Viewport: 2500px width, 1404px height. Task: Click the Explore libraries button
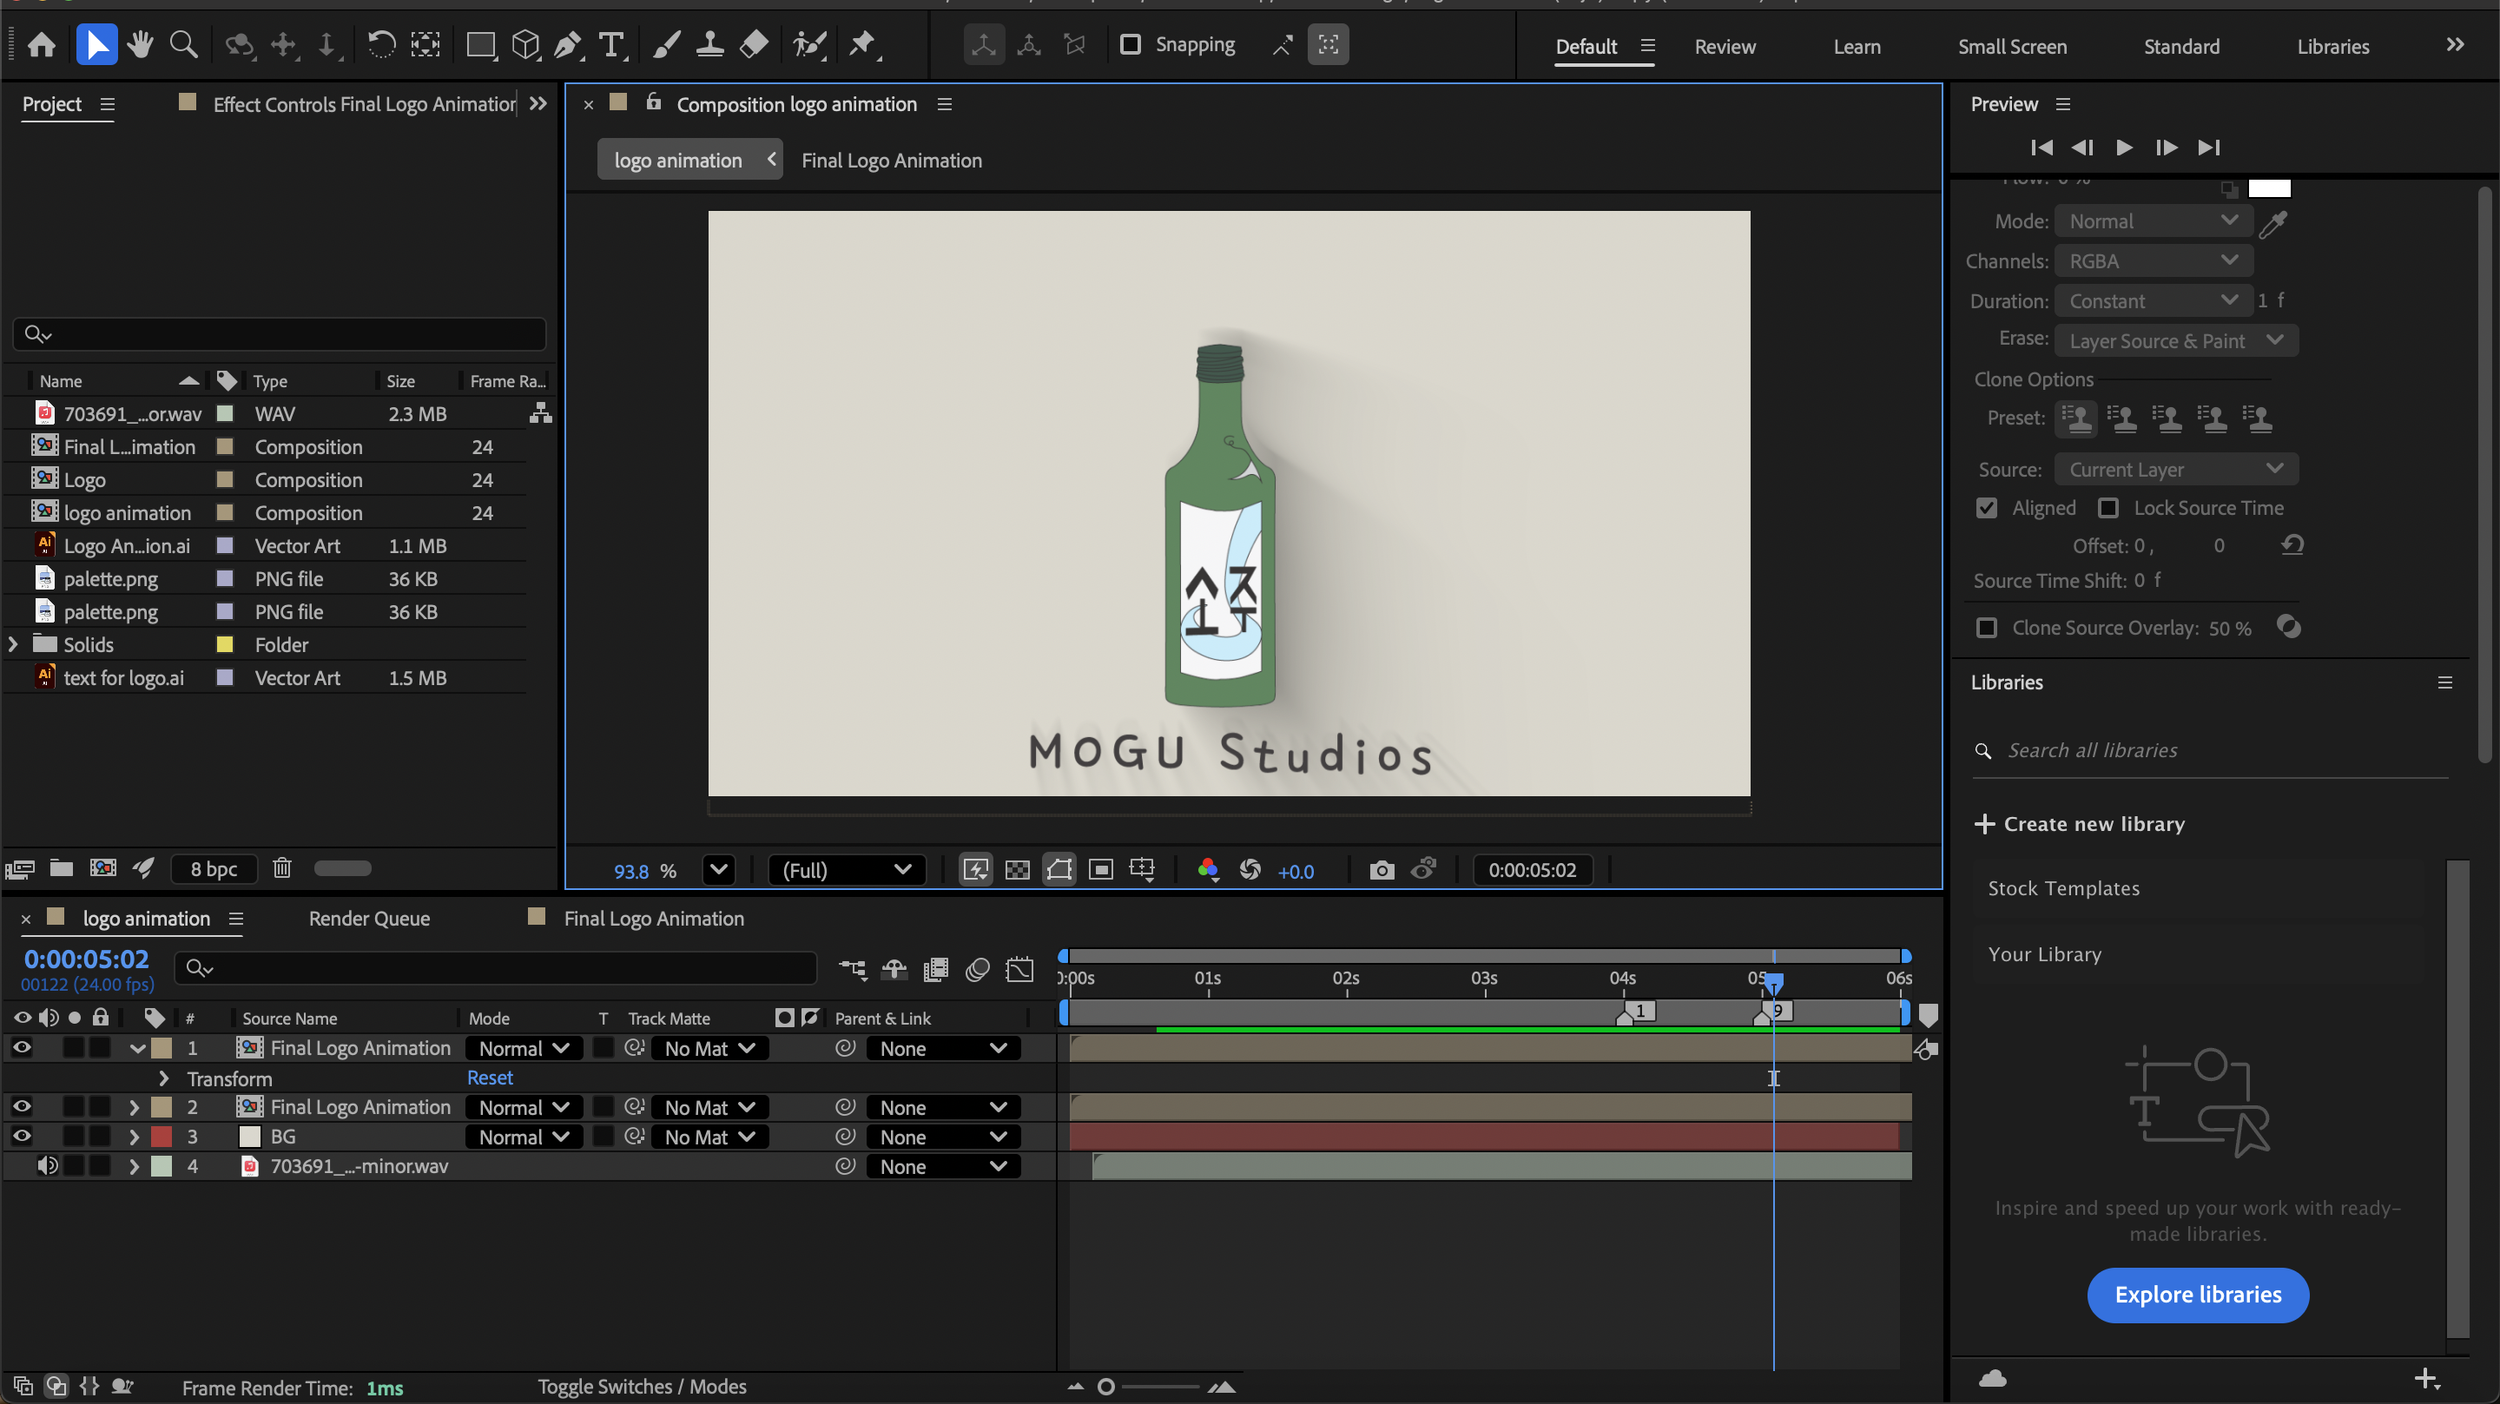[2197, 1295]
